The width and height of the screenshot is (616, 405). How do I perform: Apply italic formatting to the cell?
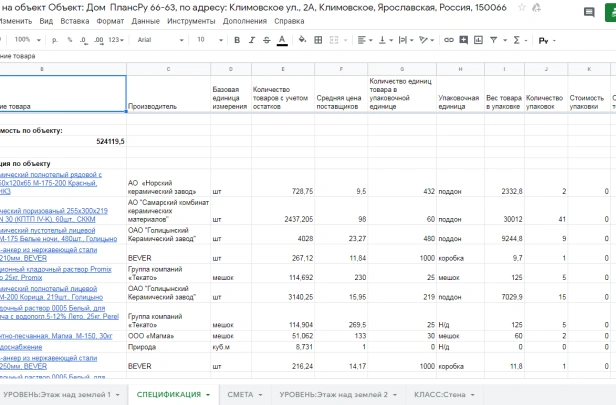252,40
